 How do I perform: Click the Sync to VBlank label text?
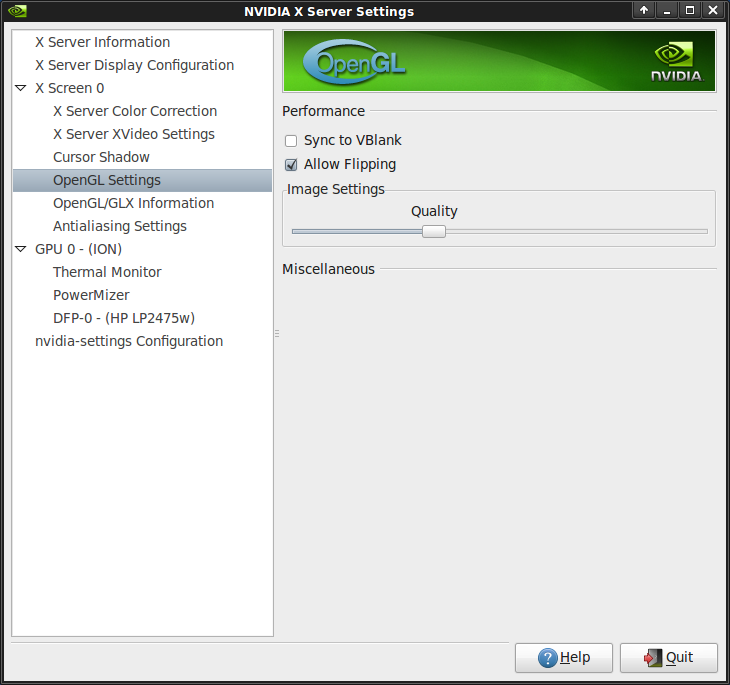click(x=352, y=140)
